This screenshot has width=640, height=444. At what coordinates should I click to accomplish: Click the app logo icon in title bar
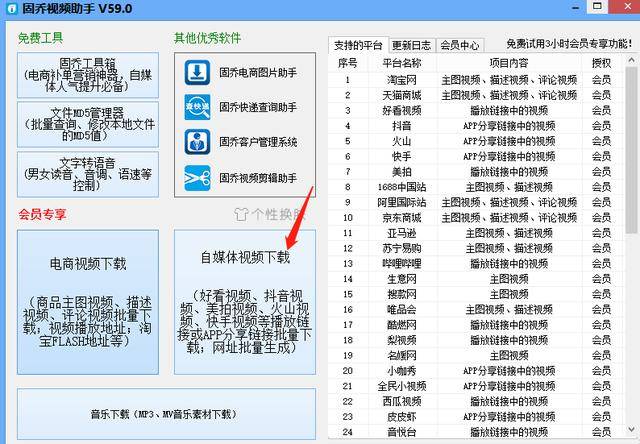pyautogui.click(x=12, y=9)
